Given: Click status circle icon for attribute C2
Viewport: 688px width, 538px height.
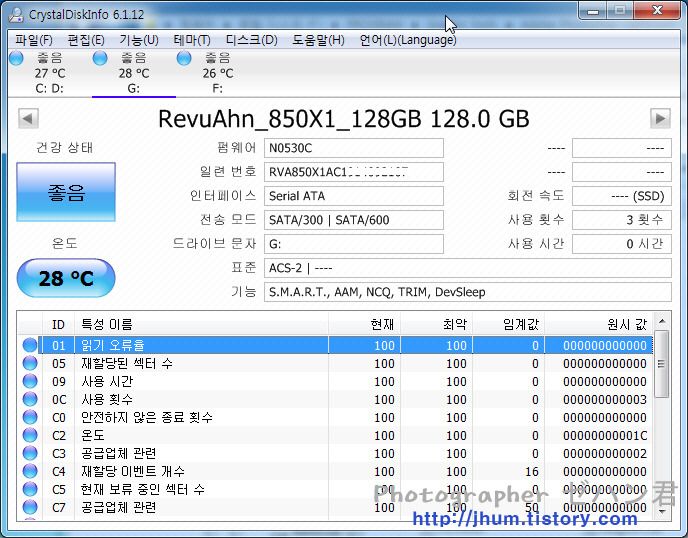Looking at the screenshot, I should [30, 435].
